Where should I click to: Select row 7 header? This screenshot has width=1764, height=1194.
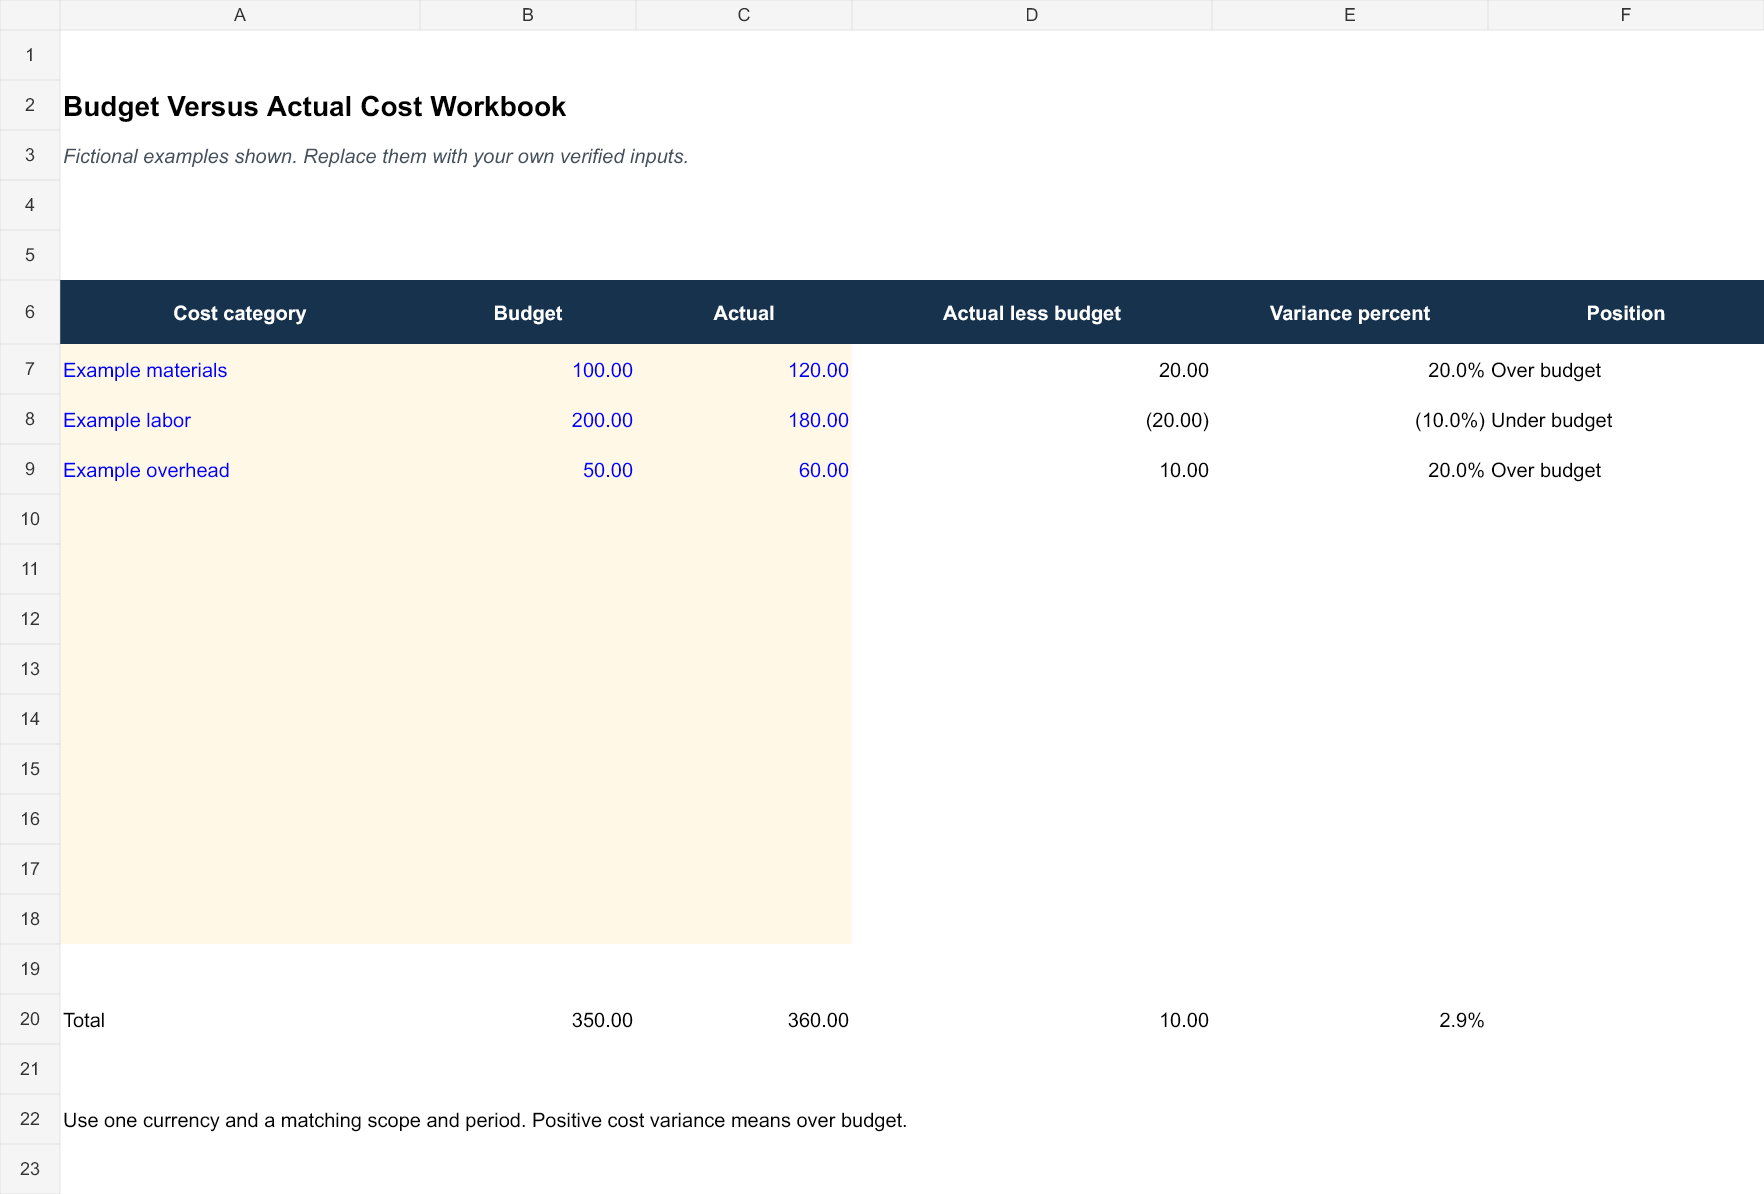click(x=30, y=369)
